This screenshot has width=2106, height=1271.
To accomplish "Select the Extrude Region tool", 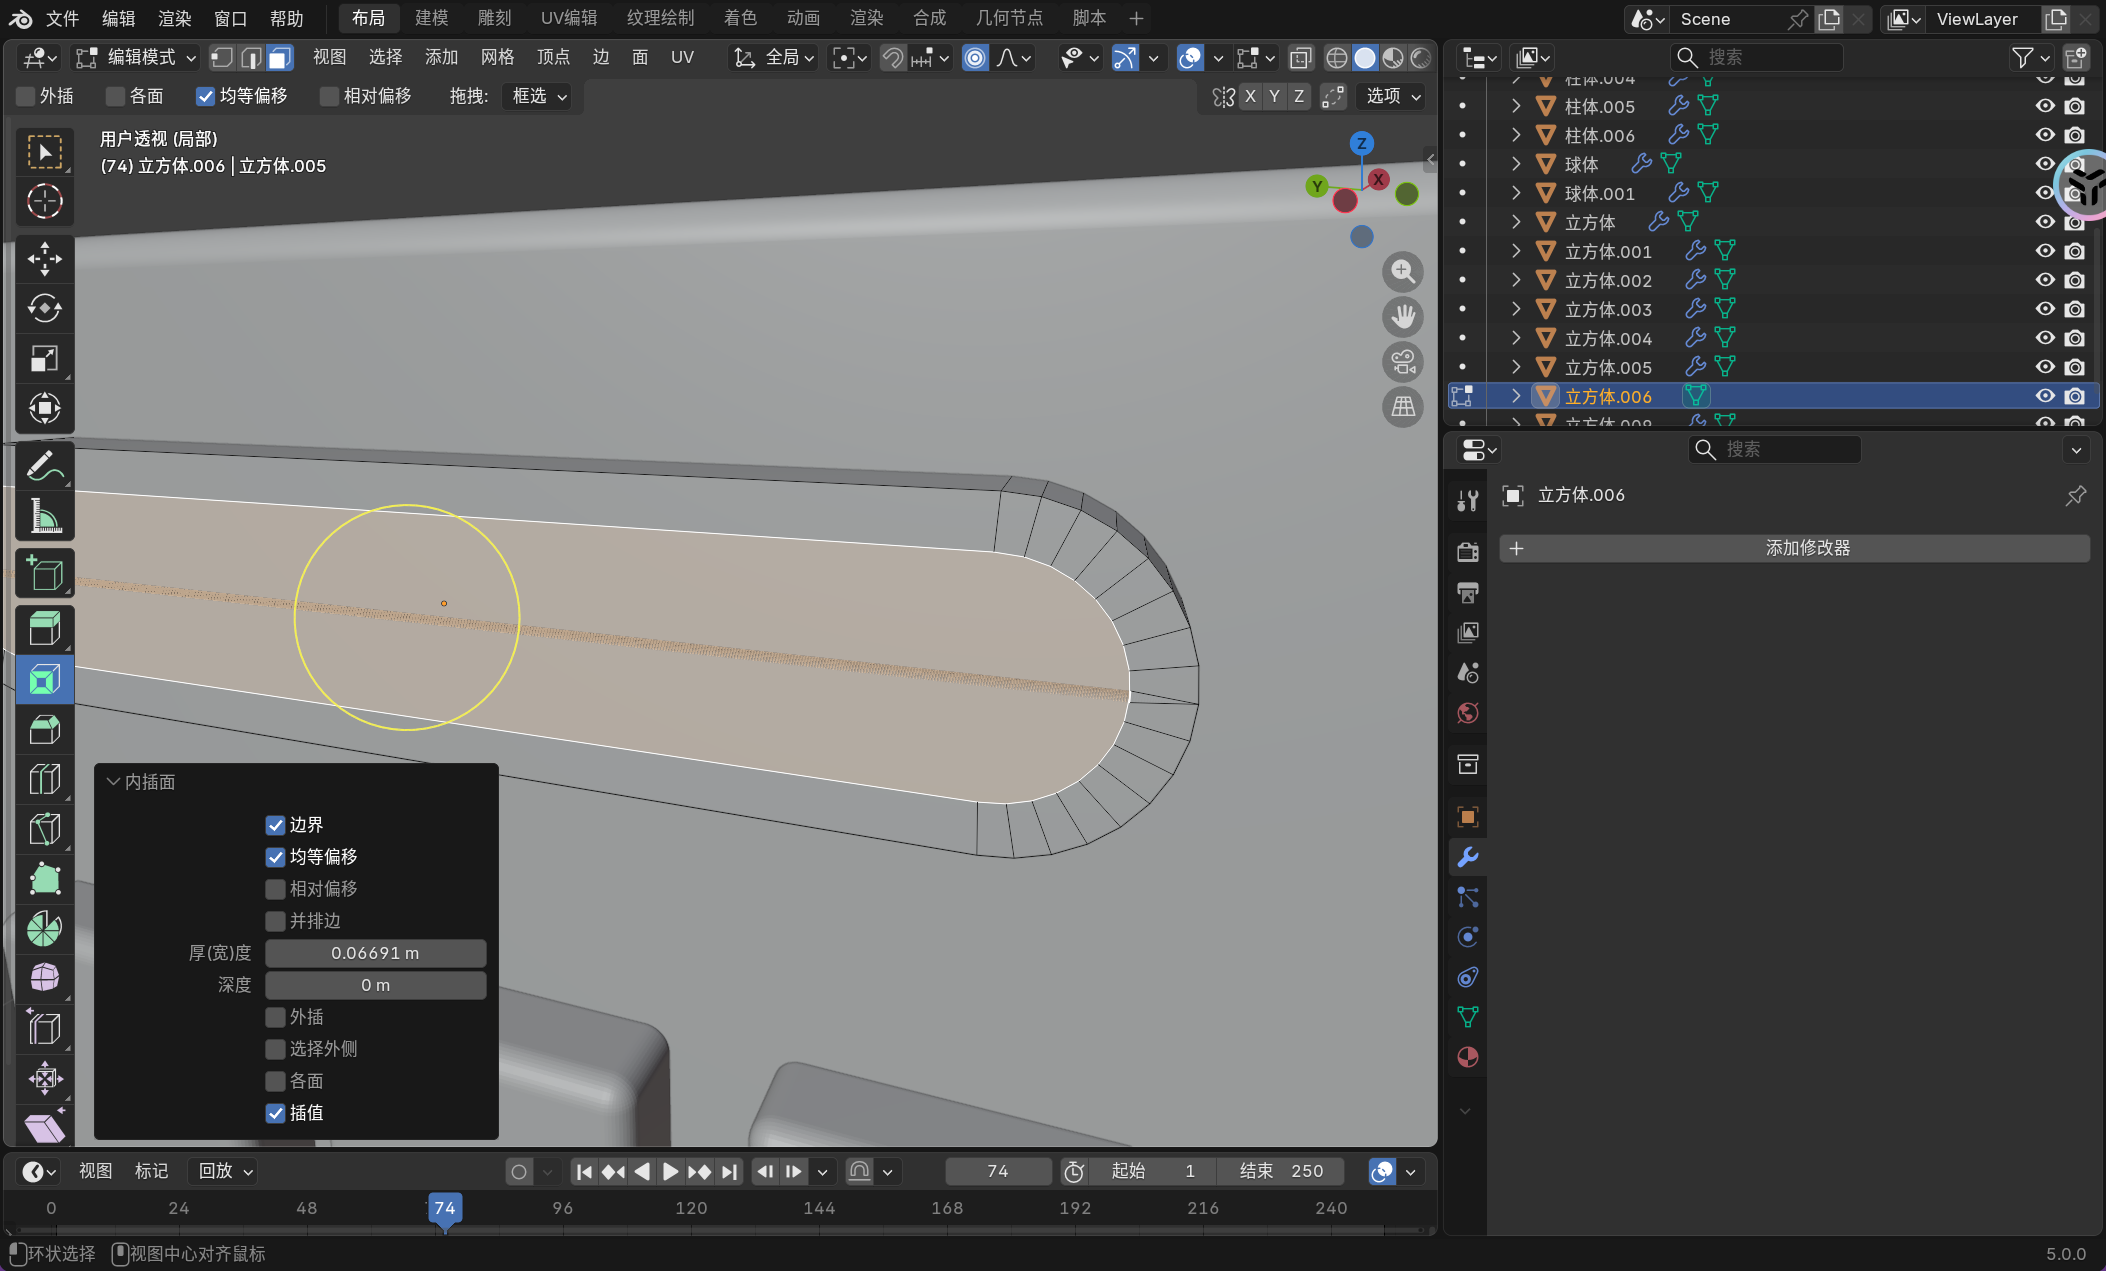I will pos(44,629).
